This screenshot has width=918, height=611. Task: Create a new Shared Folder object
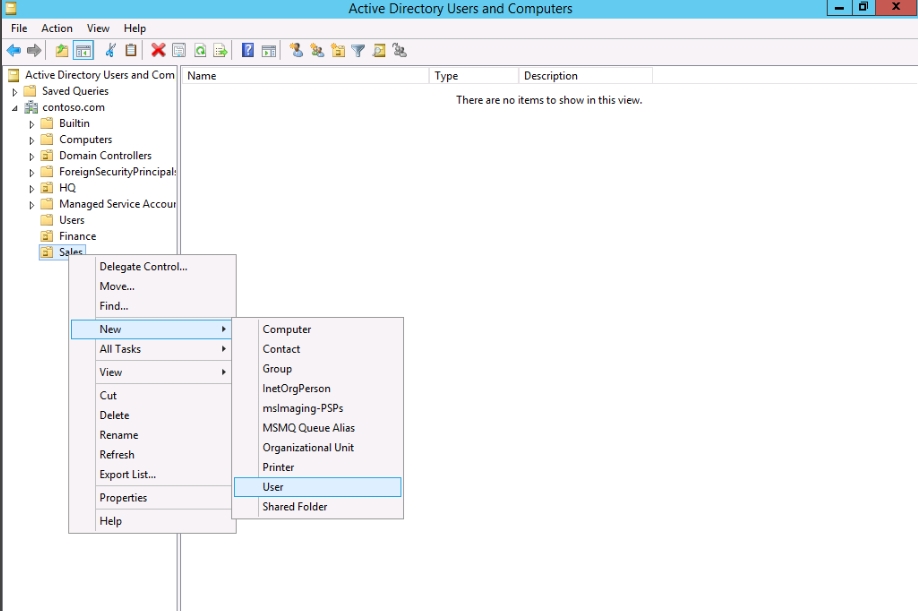318,507
